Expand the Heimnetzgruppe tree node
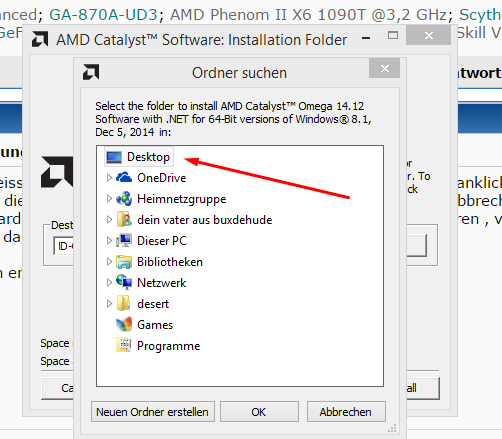 (x=109, y=199)
